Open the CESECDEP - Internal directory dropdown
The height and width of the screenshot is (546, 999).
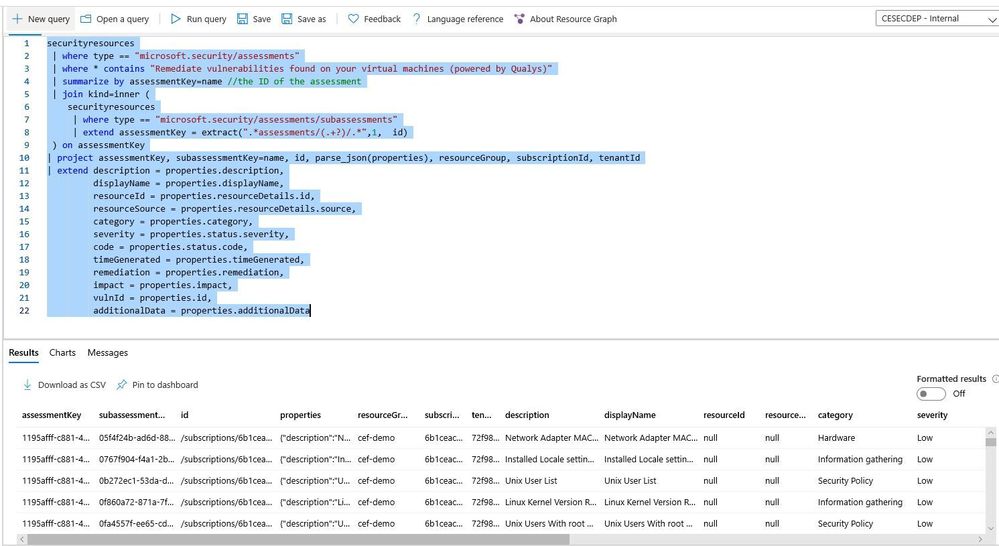tap(937, 18)
